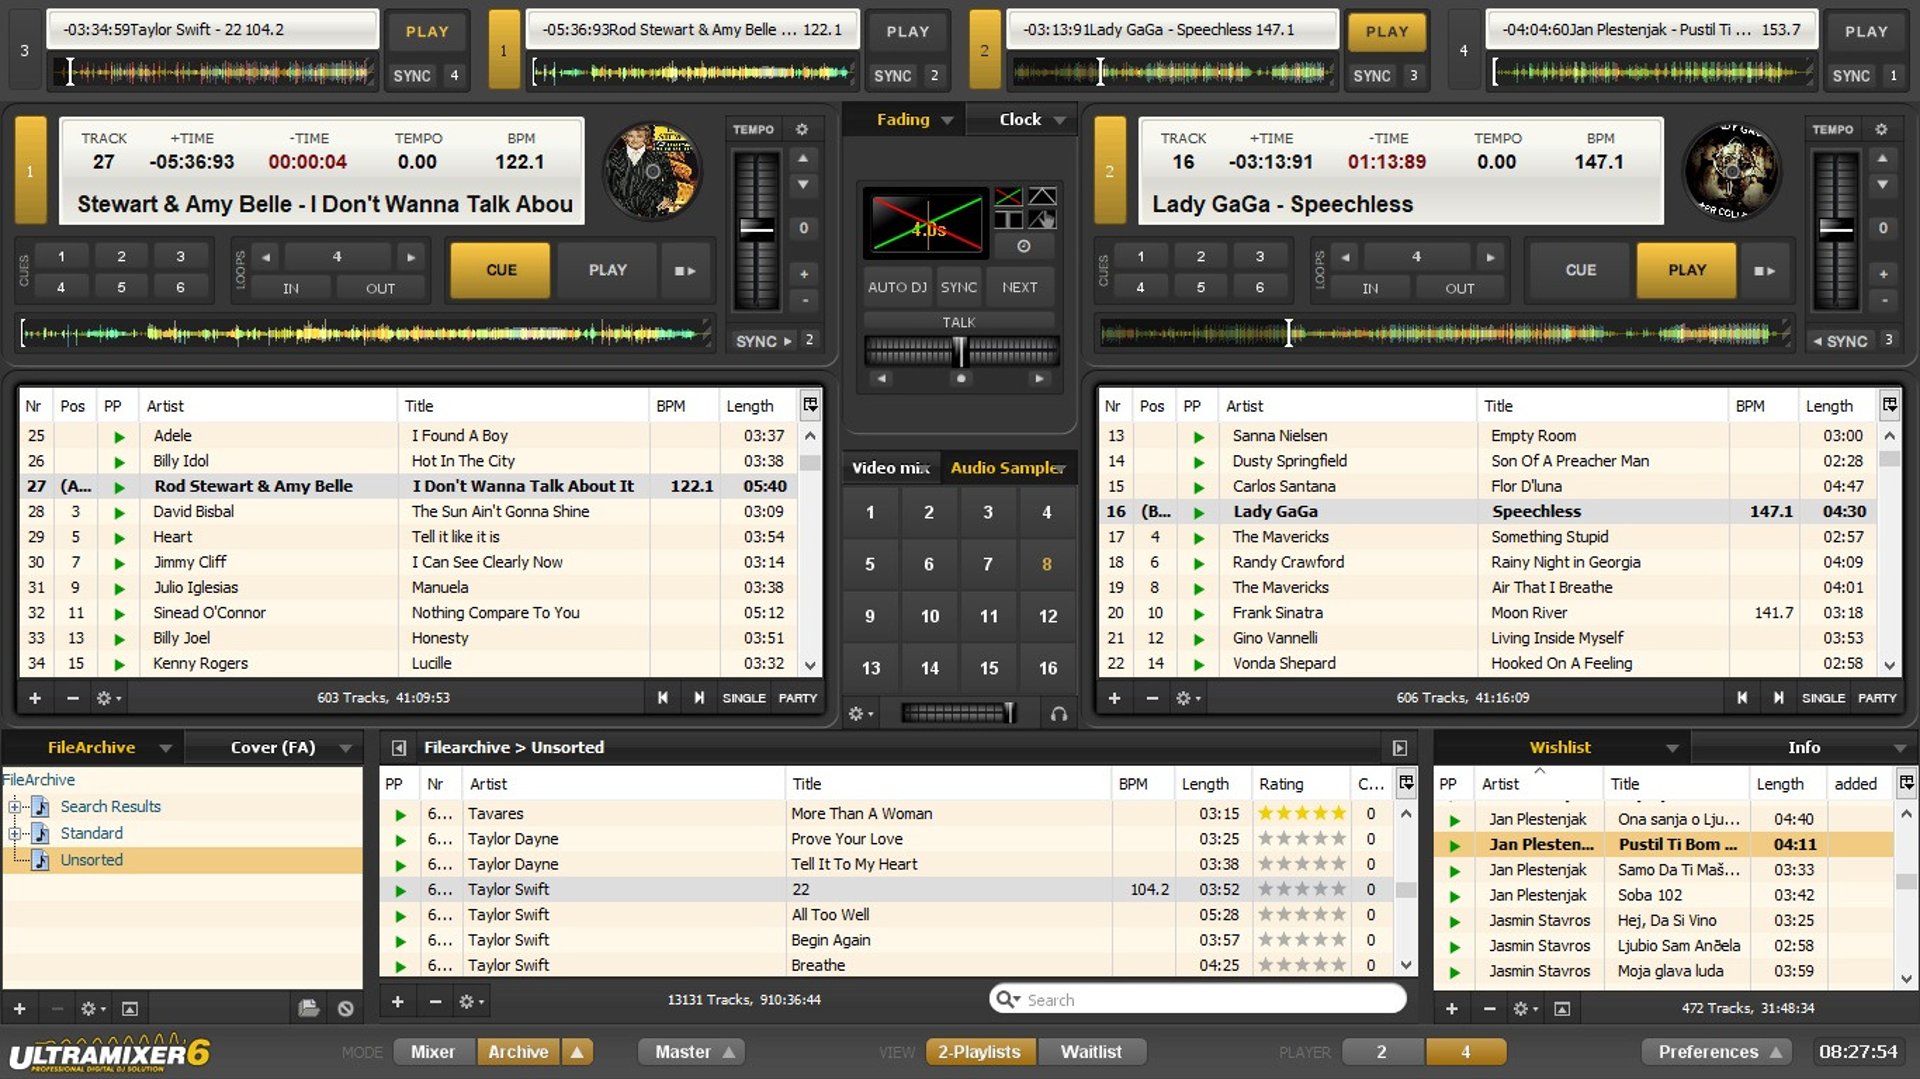Viewport: 1920px width, 1079px height.
Task: Click the pause/stop icon beside deck 2 PLAY
Action: click(1765, 270)
